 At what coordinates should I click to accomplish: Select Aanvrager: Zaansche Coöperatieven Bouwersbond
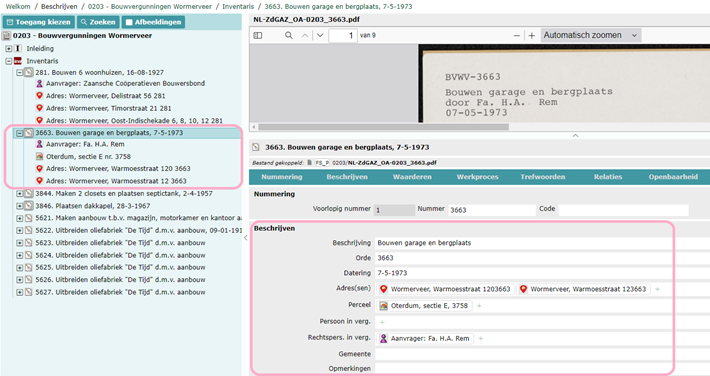pos(125,83)
